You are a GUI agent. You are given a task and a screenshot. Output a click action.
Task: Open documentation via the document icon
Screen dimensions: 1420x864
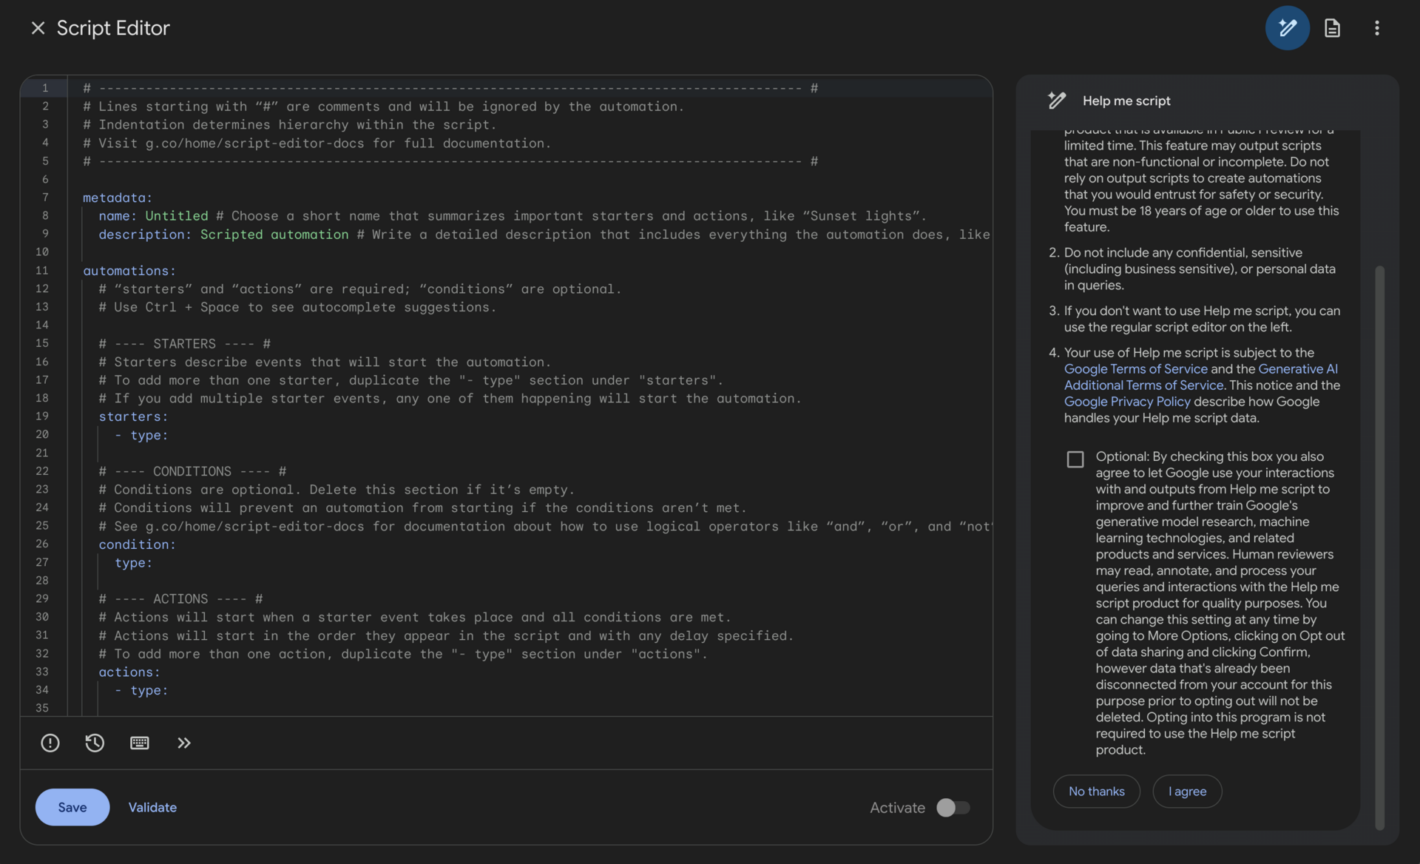[x=1332, y=27]
